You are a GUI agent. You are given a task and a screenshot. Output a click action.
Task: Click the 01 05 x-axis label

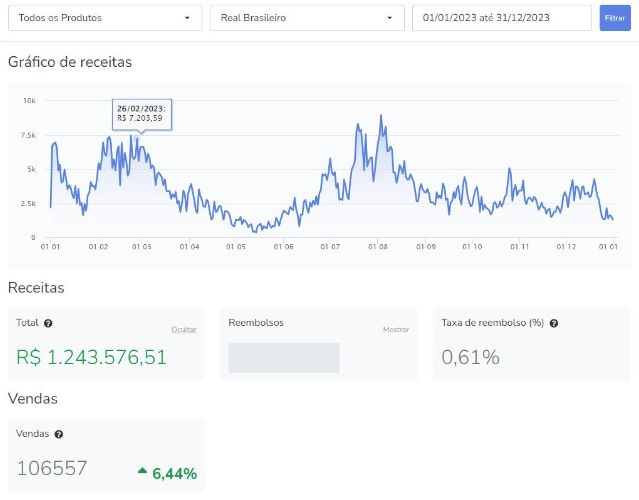click(236, 247)
